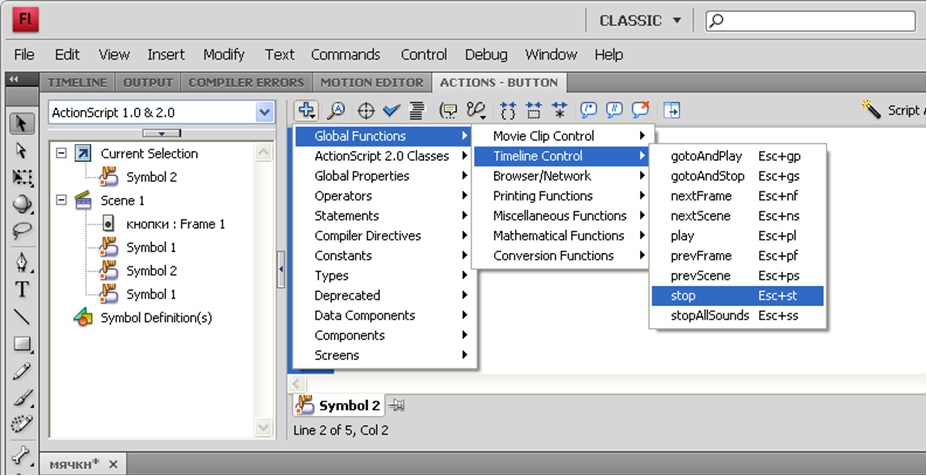Click the Collapse selection icon
The height and width of the screenshot is (476, 927).
(533, 111)
